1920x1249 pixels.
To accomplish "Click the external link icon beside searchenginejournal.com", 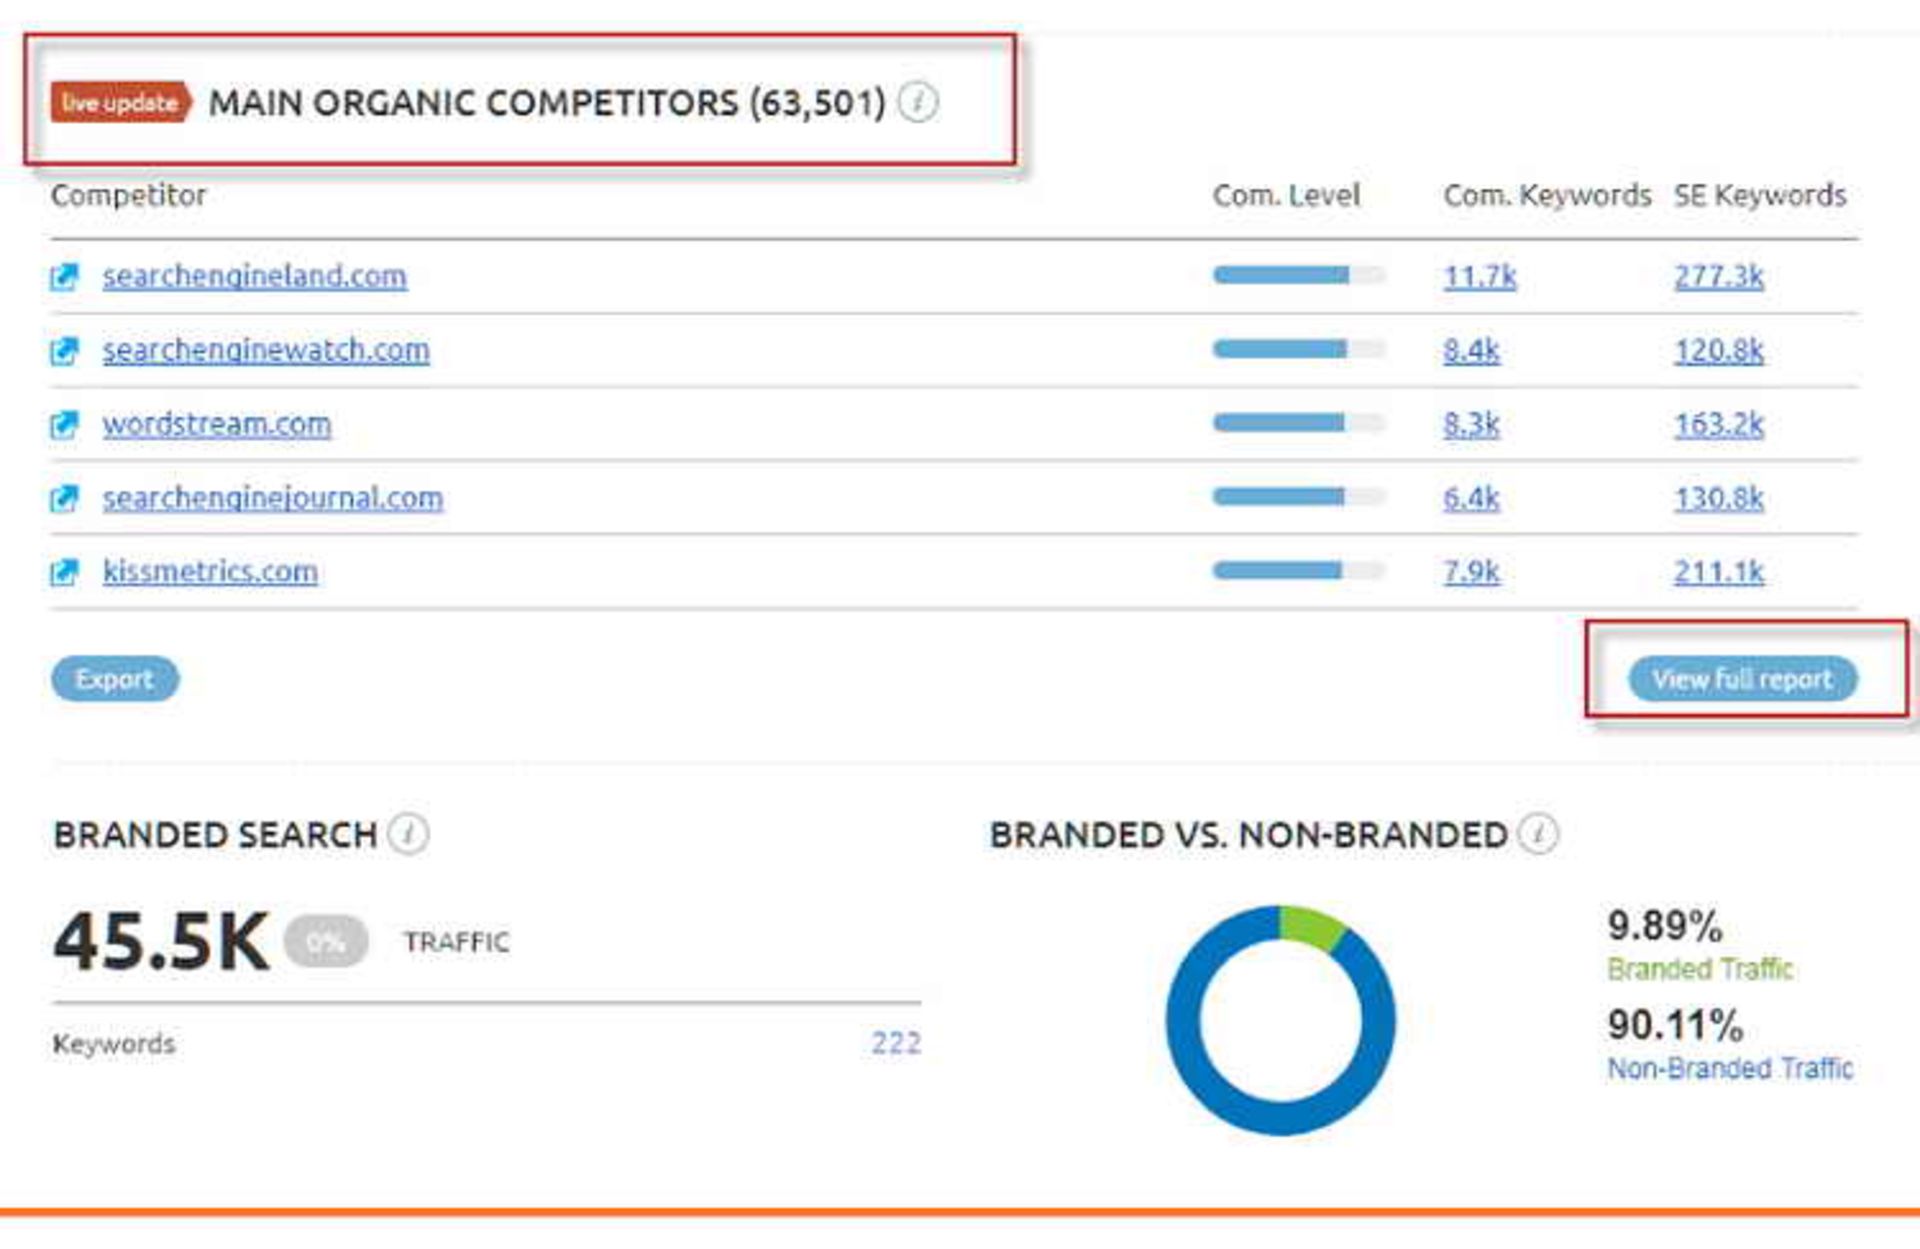I will (x=66, y=498).
